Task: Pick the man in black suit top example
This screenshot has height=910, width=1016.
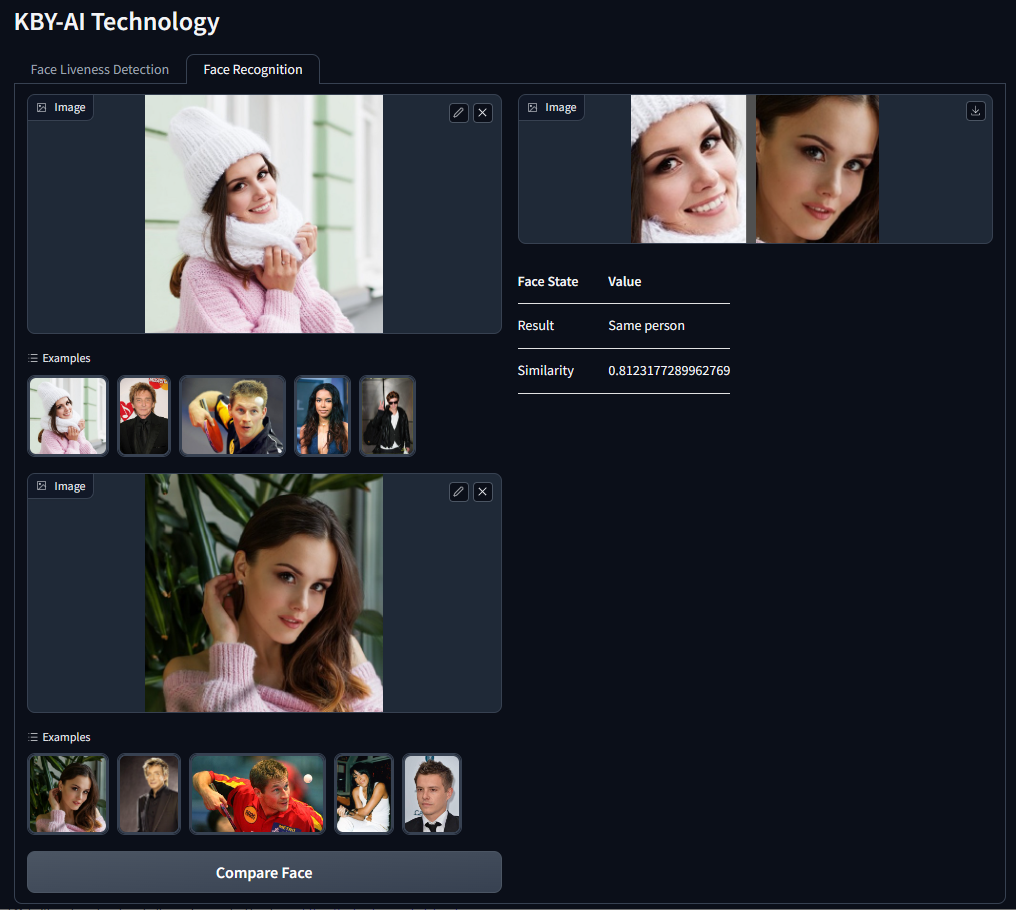Action: [144, 416]
